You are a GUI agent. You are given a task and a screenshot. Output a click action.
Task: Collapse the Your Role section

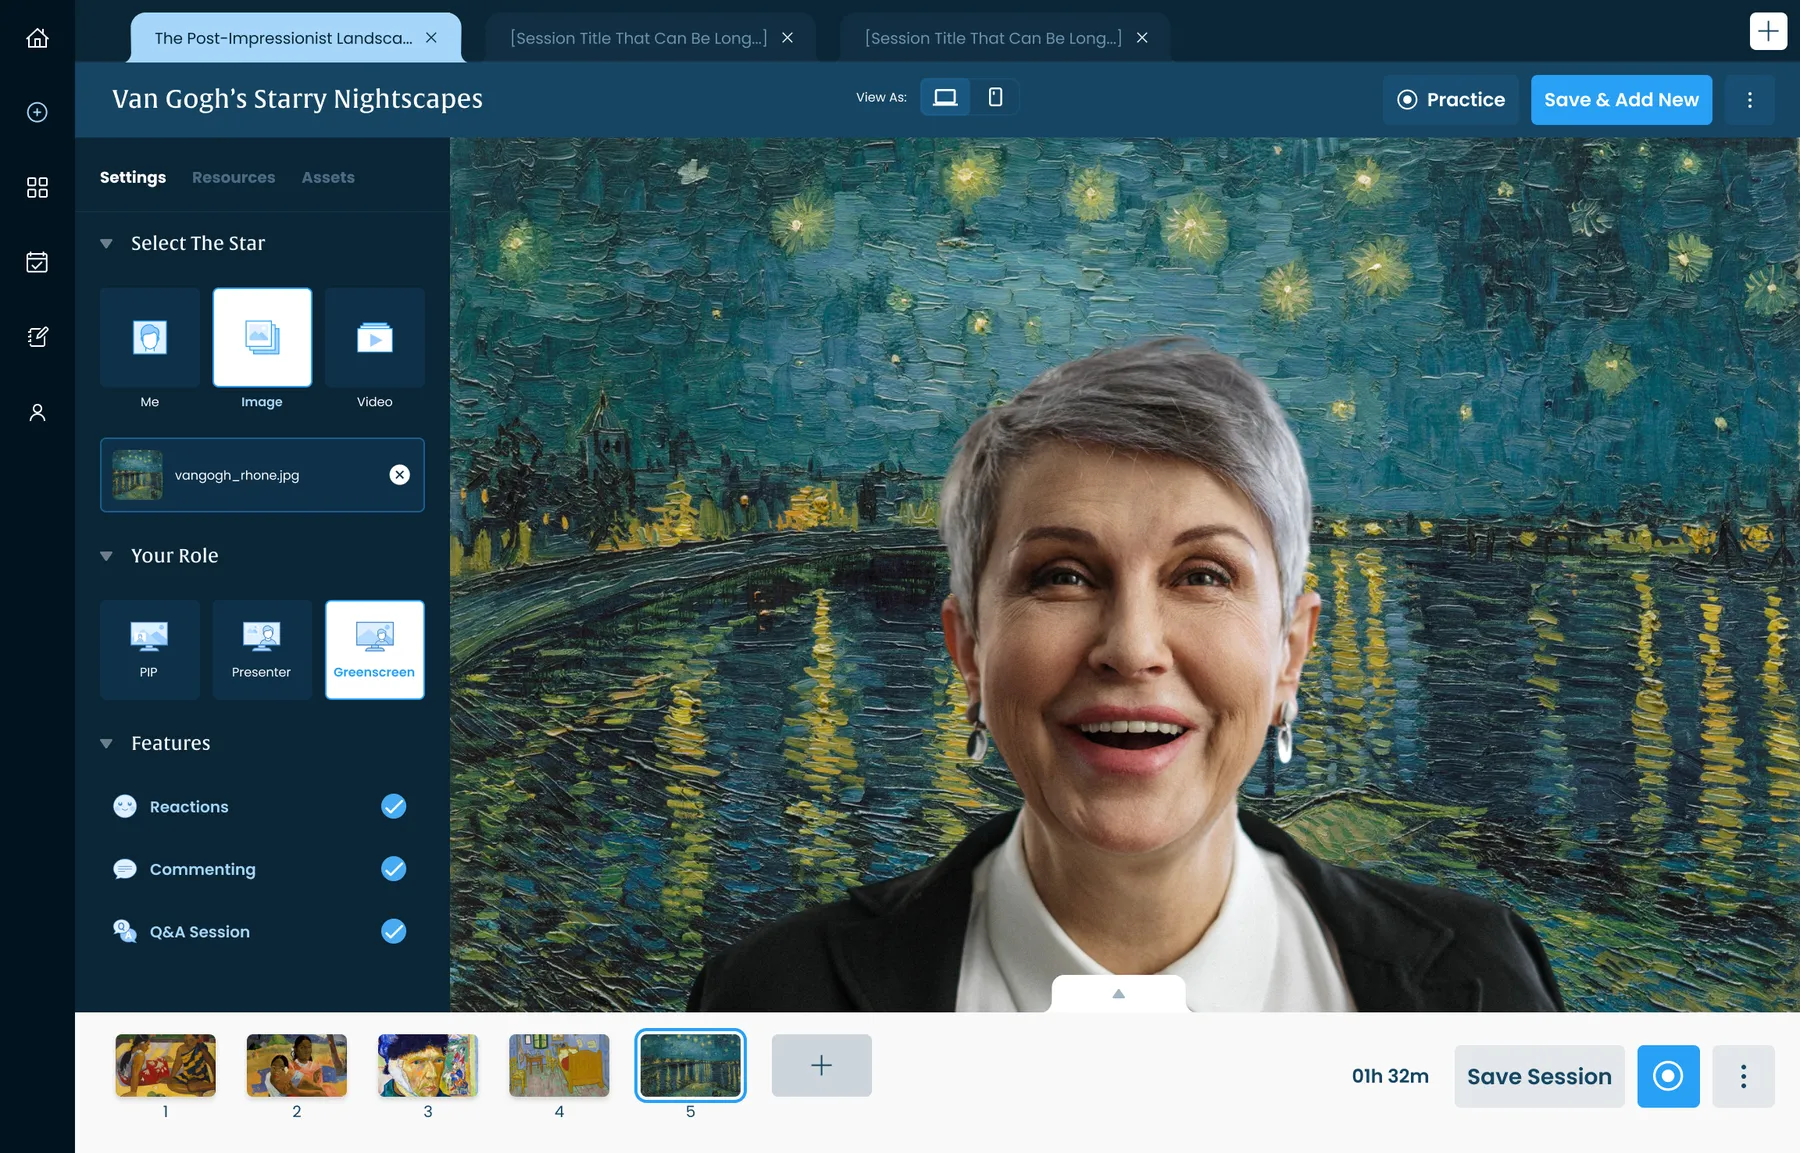click(x=106, y=556)
